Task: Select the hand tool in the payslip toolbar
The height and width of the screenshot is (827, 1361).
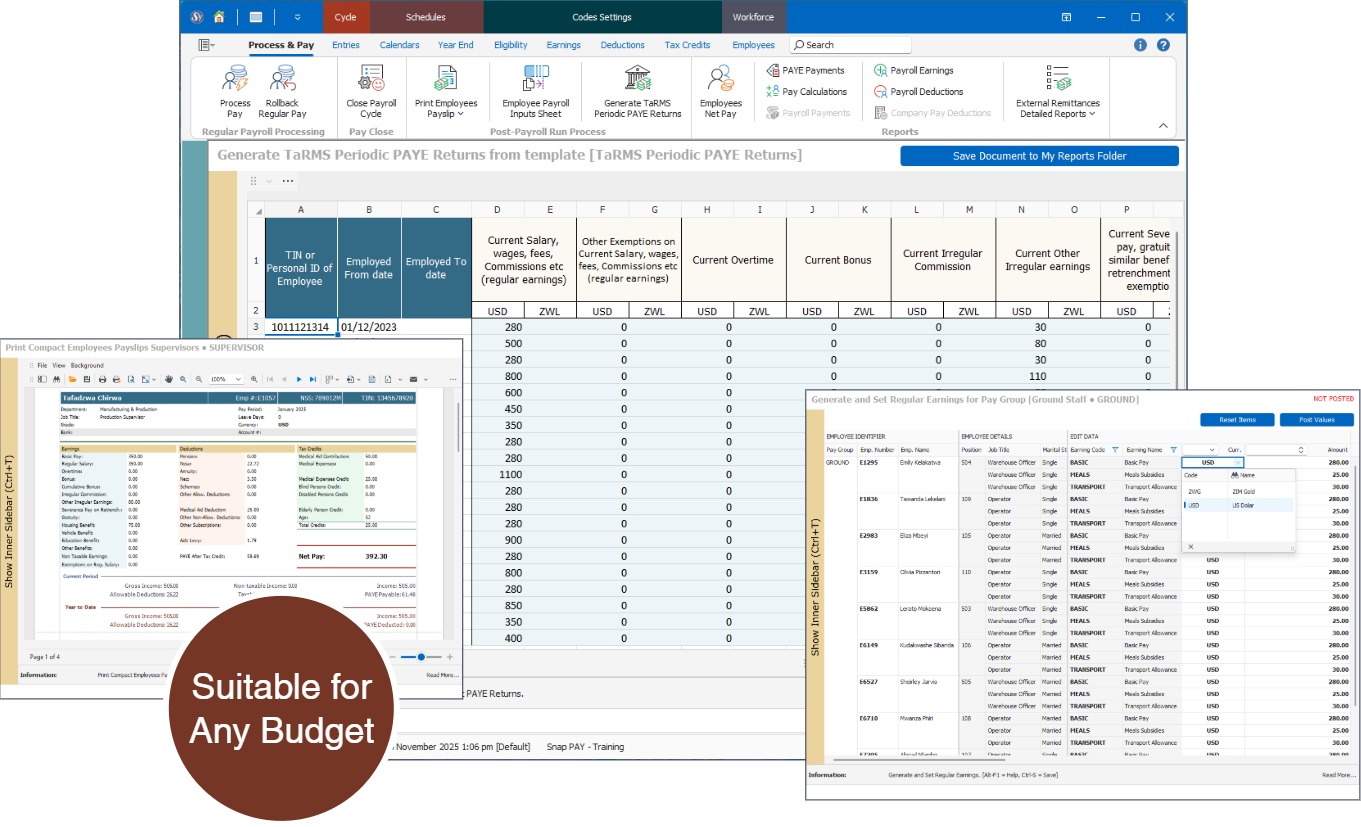Action: point(170,380)
